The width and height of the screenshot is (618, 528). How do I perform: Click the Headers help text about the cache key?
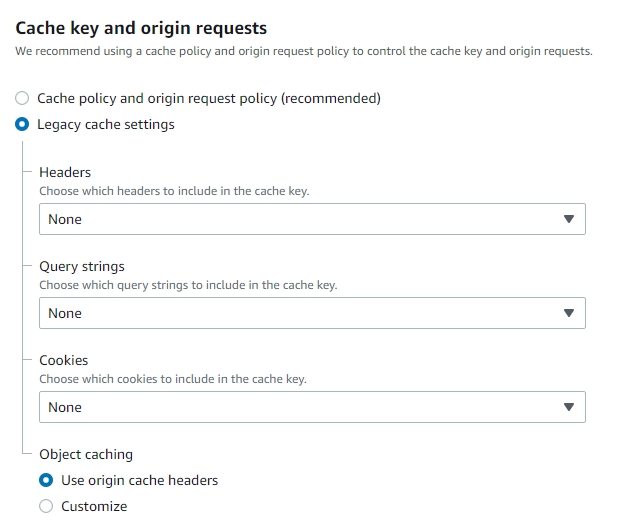pyautogui.click(x=174, y=191)
